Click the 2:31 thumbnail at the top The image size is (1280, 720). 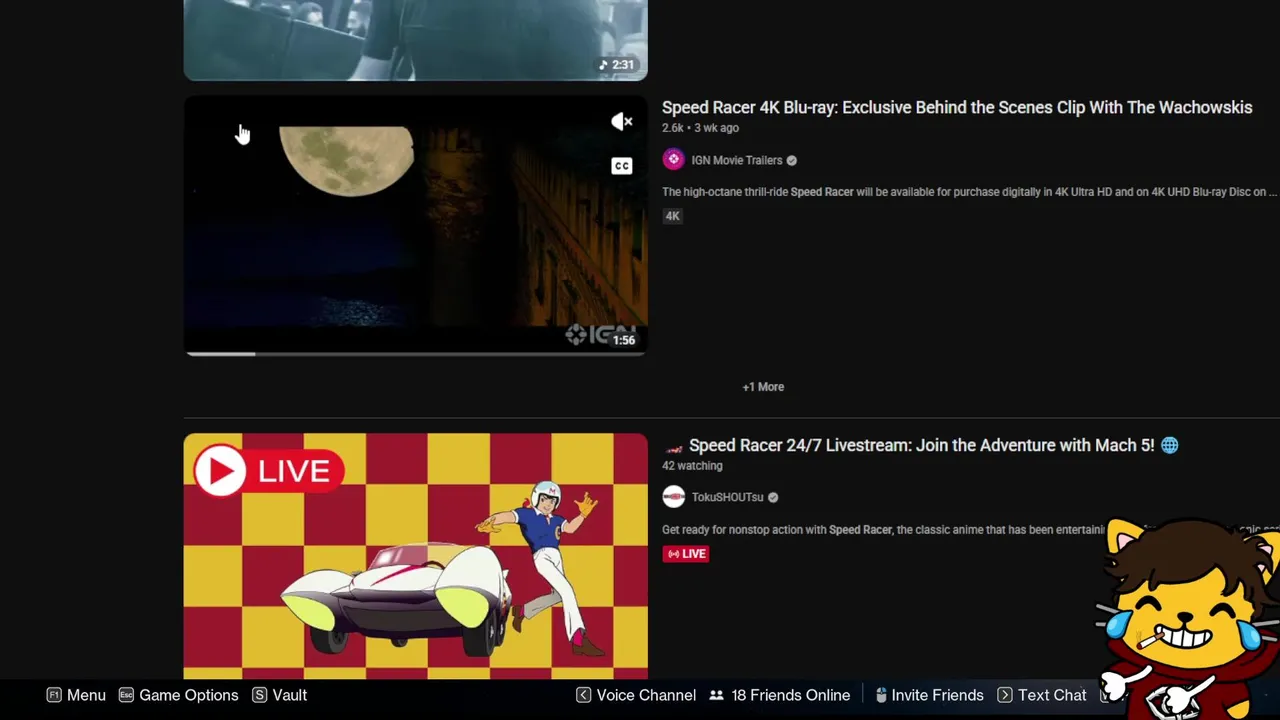coord(416,40)
